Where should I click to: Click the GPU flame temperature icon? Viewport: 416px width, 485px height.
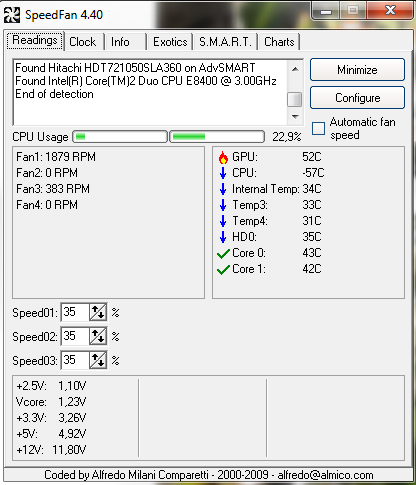(x=223, y=157)
